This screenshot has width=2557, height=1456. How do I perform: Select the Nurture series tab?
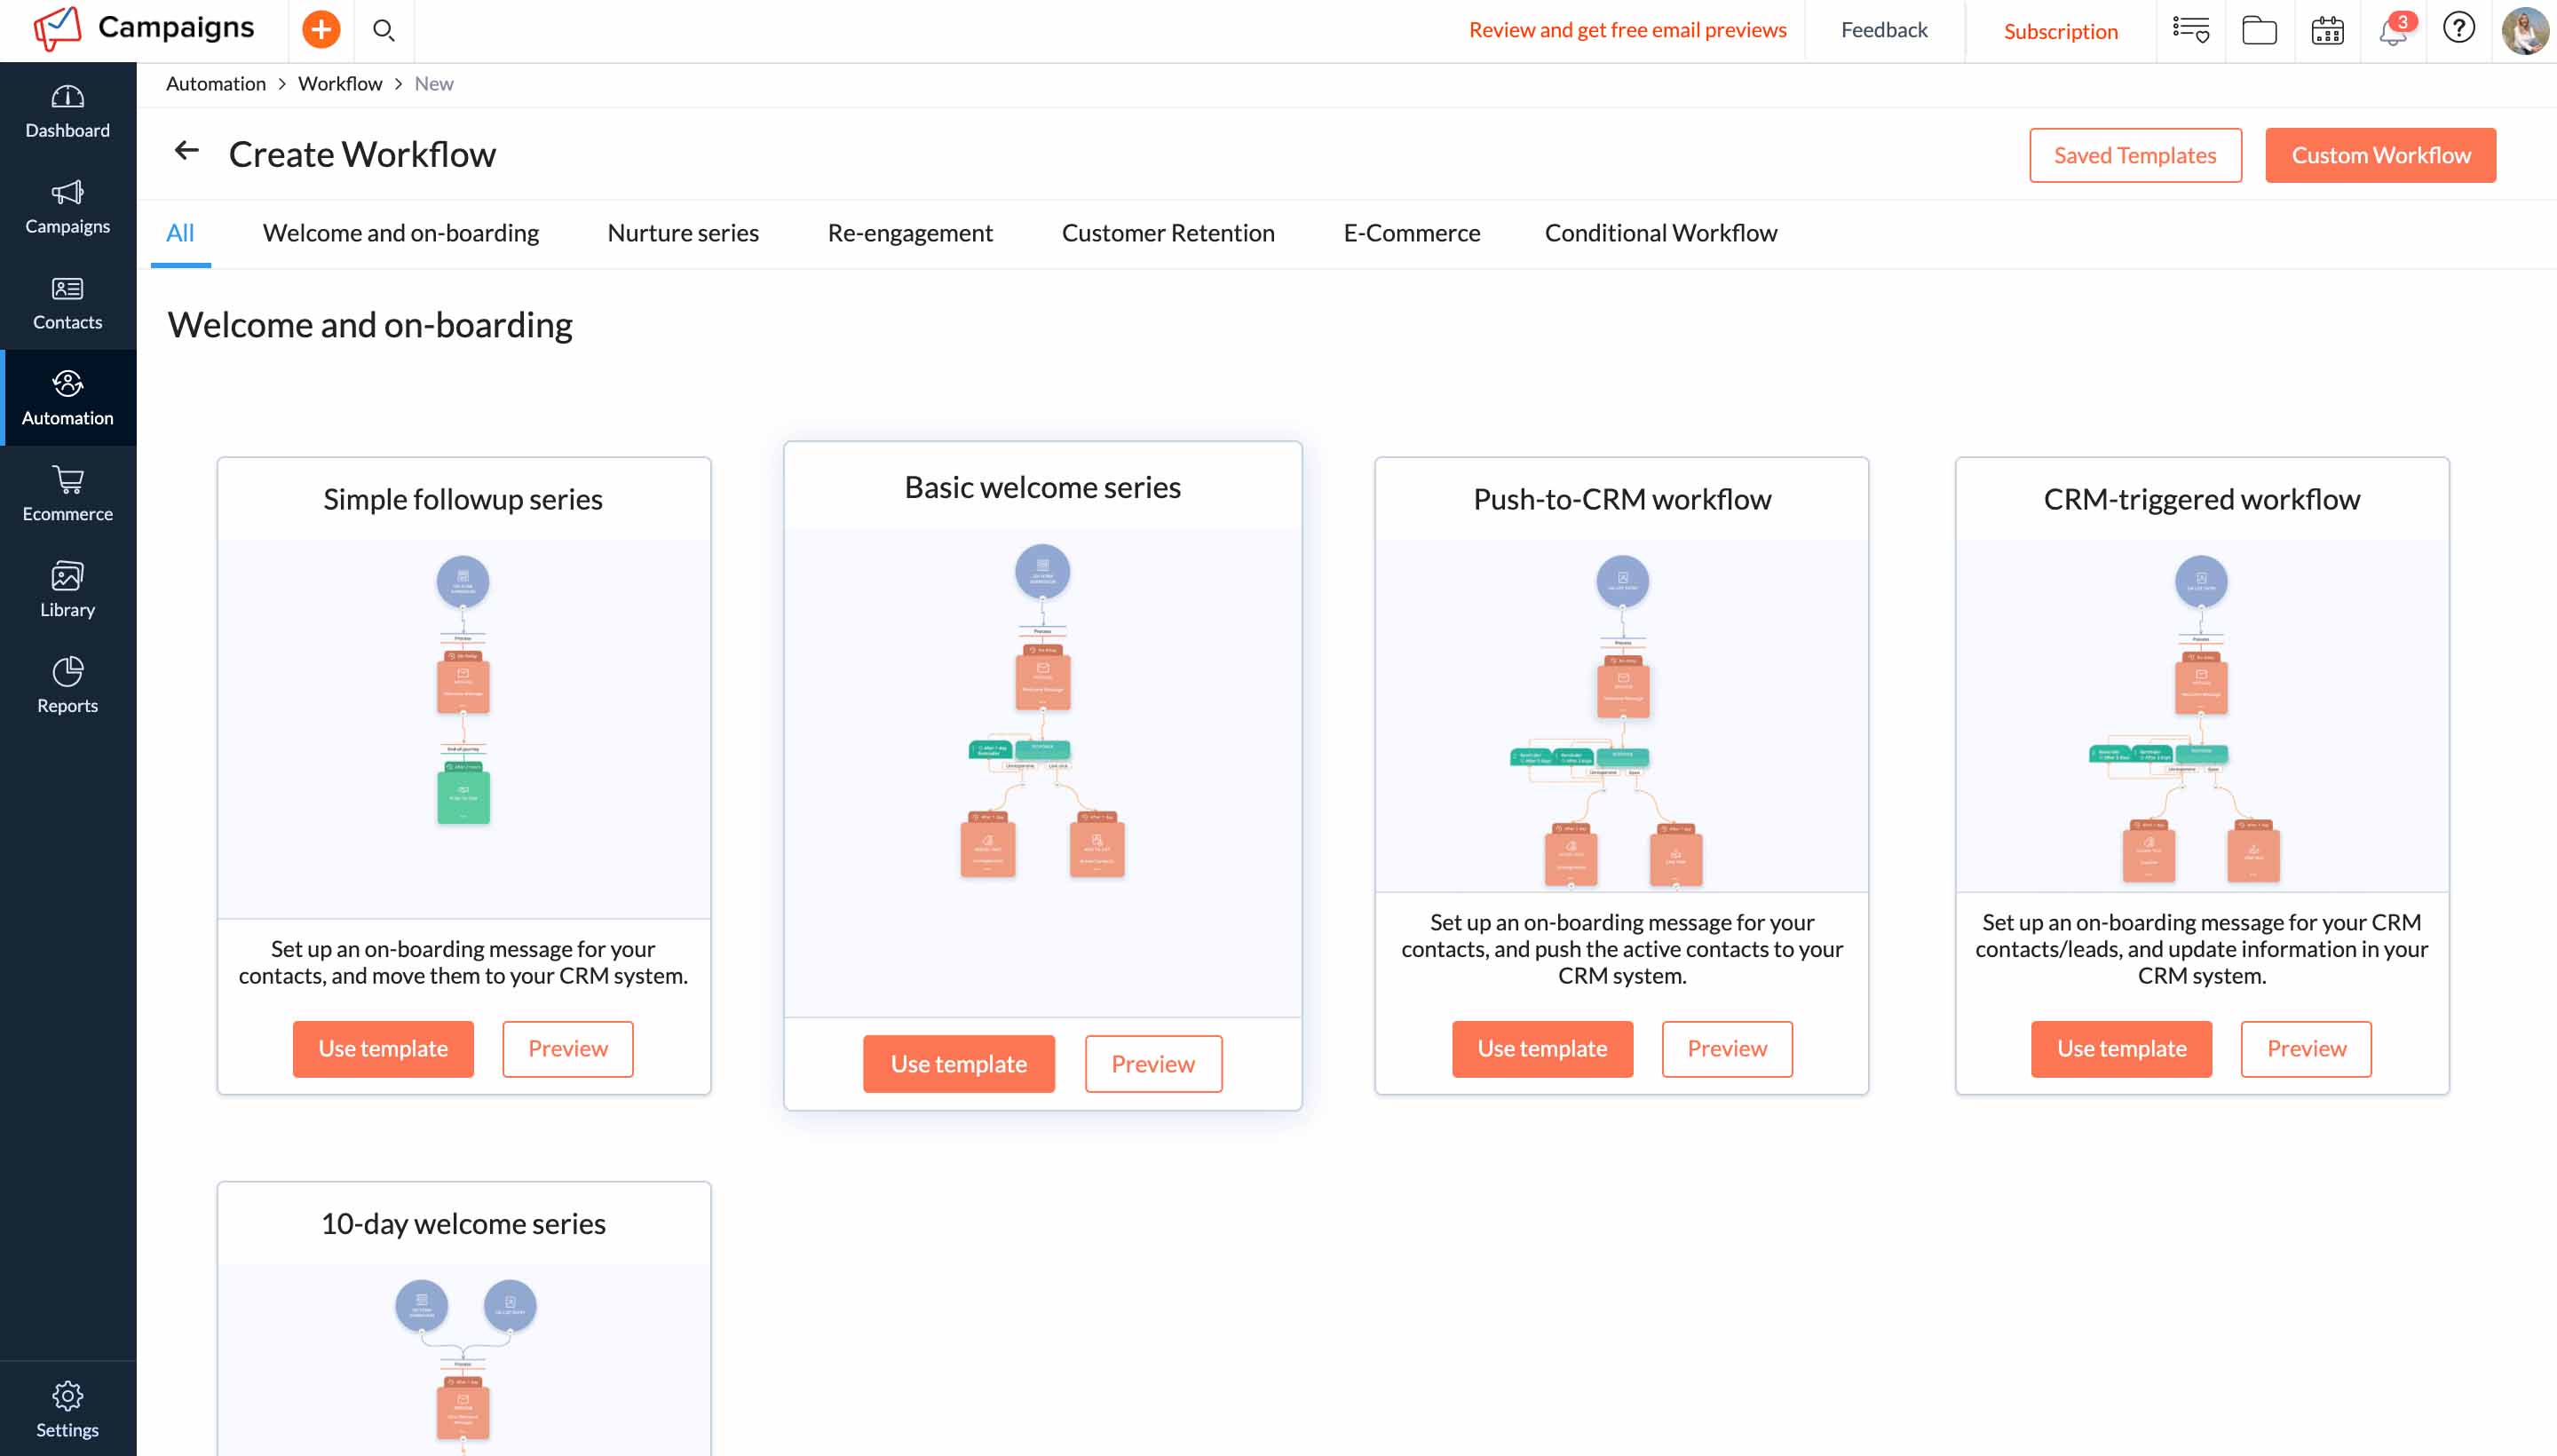681,232
